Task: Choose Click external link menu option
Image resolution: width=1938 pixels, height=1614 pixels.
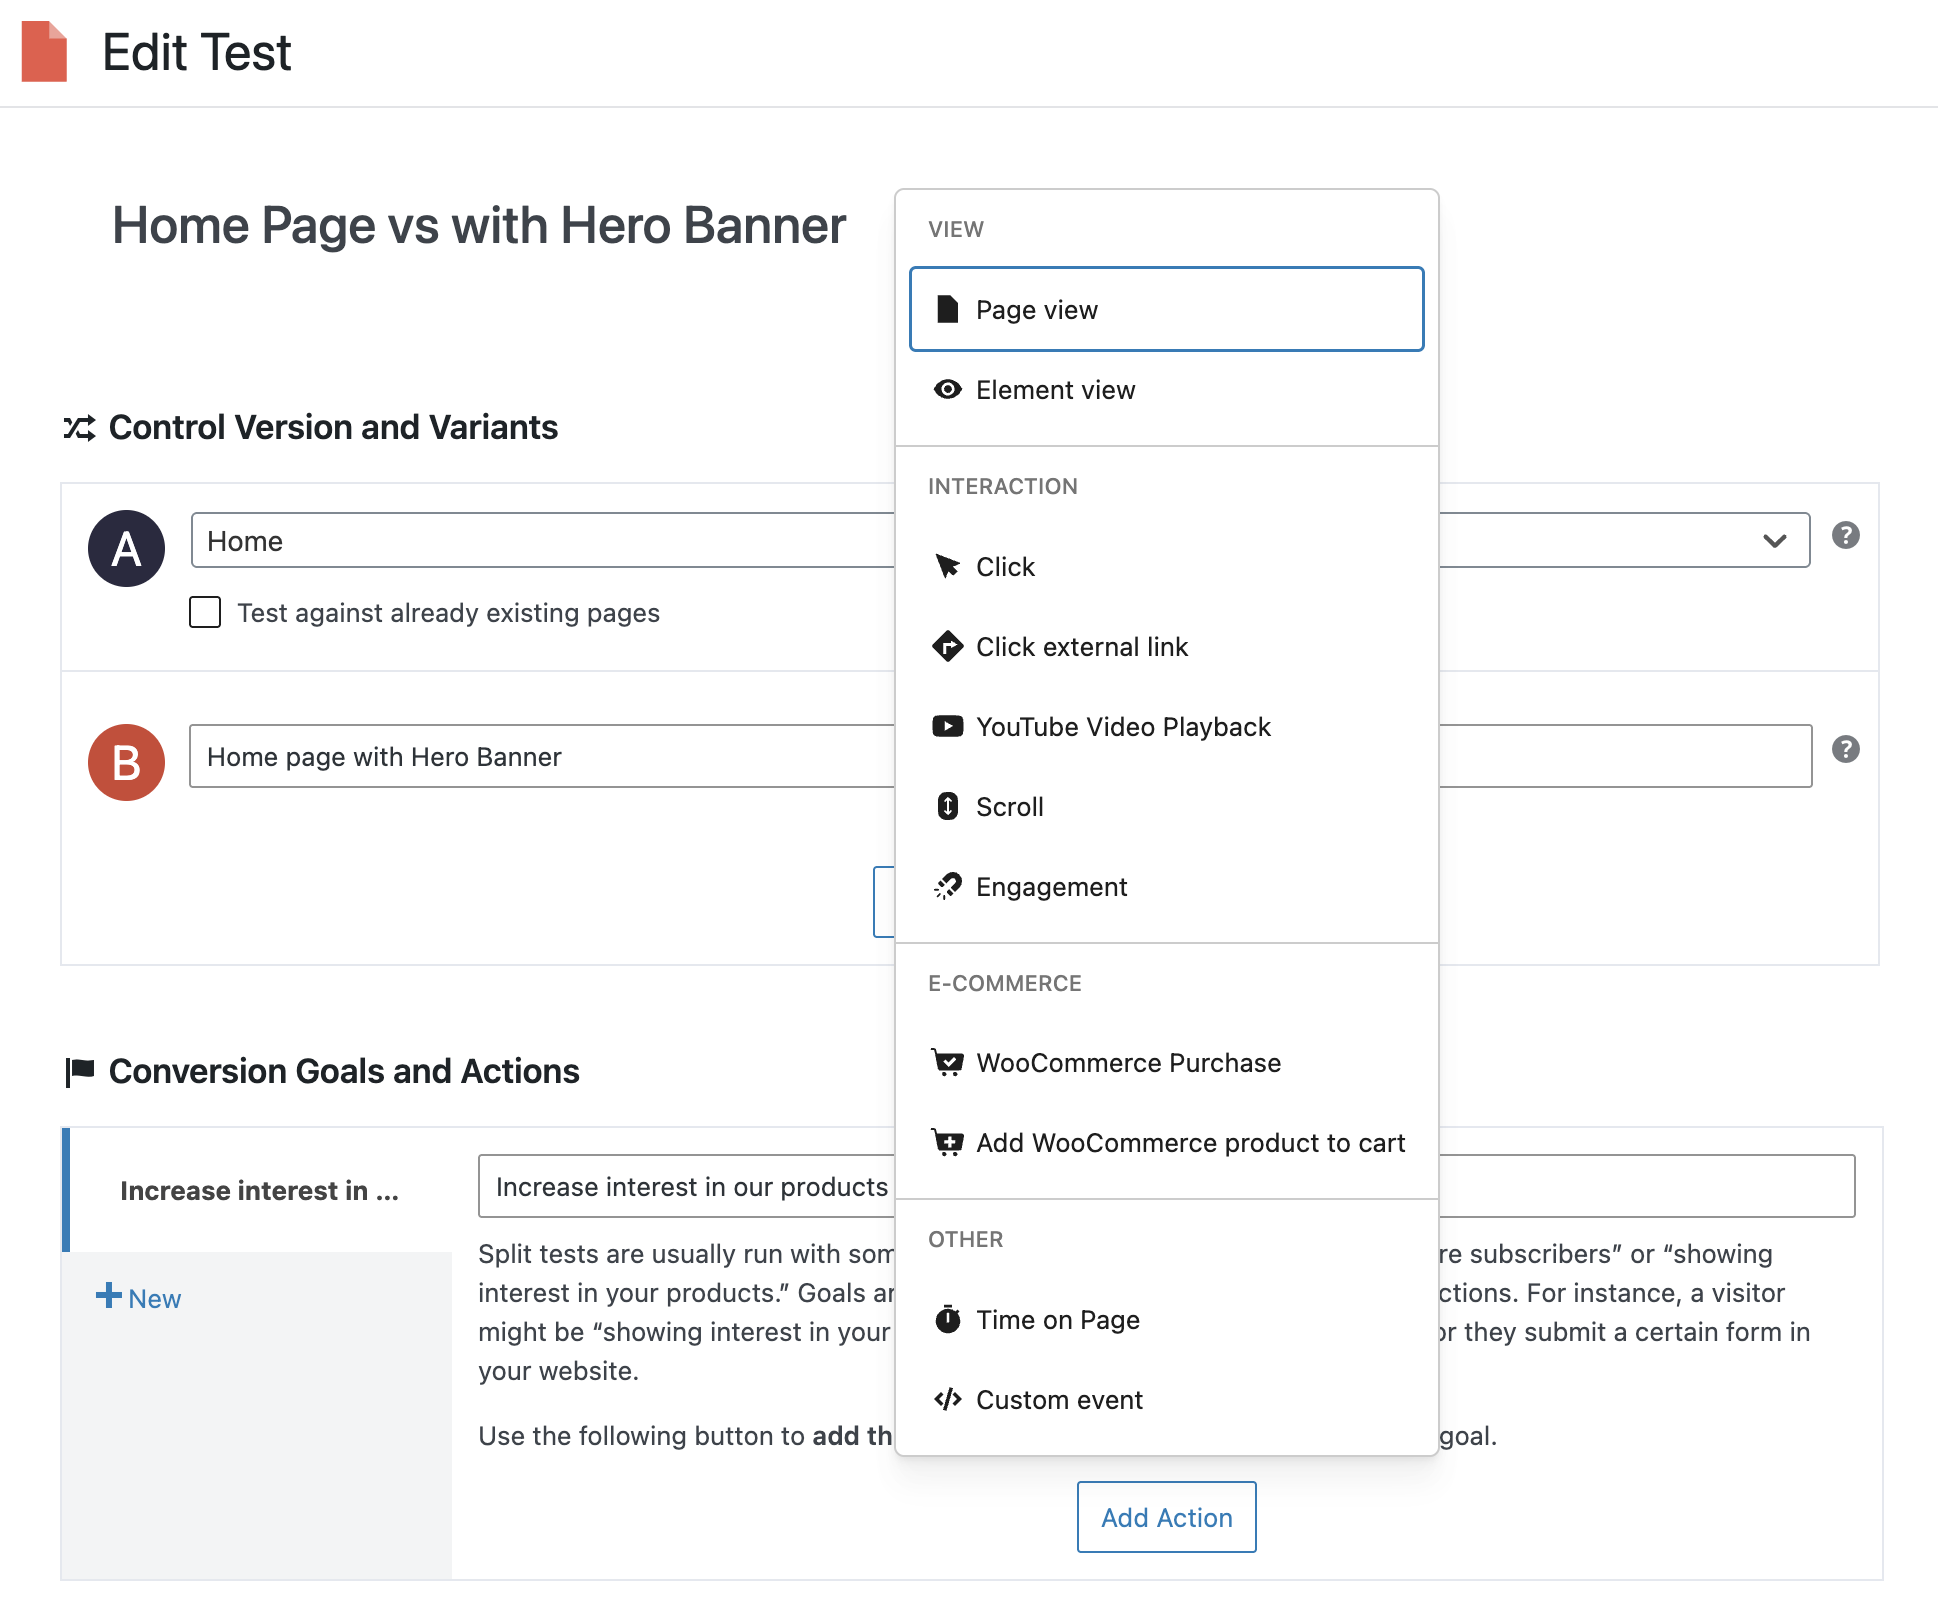Action: pyautogui.click(x=1081, y=647)
